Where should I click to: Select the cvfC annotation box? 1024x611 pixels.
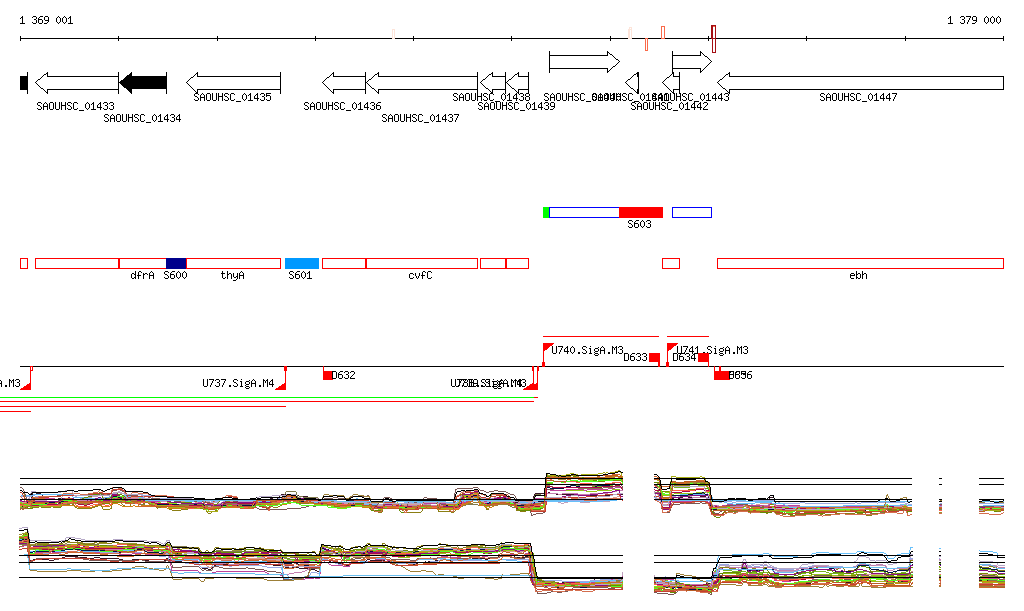coord(422,264)
